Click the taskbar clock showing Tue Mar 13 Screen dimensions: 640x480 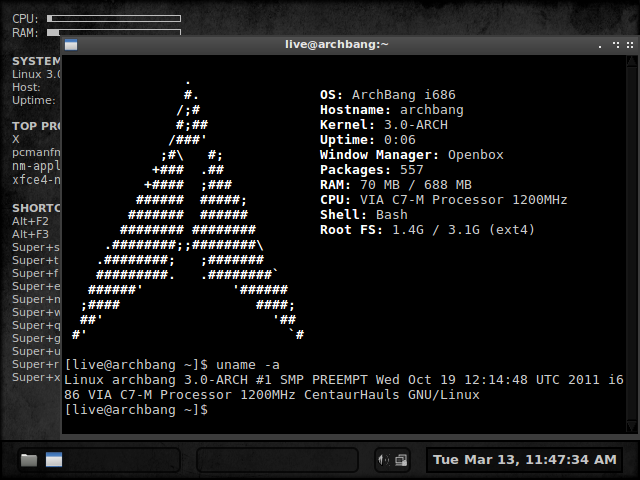(x=524, y=460)
